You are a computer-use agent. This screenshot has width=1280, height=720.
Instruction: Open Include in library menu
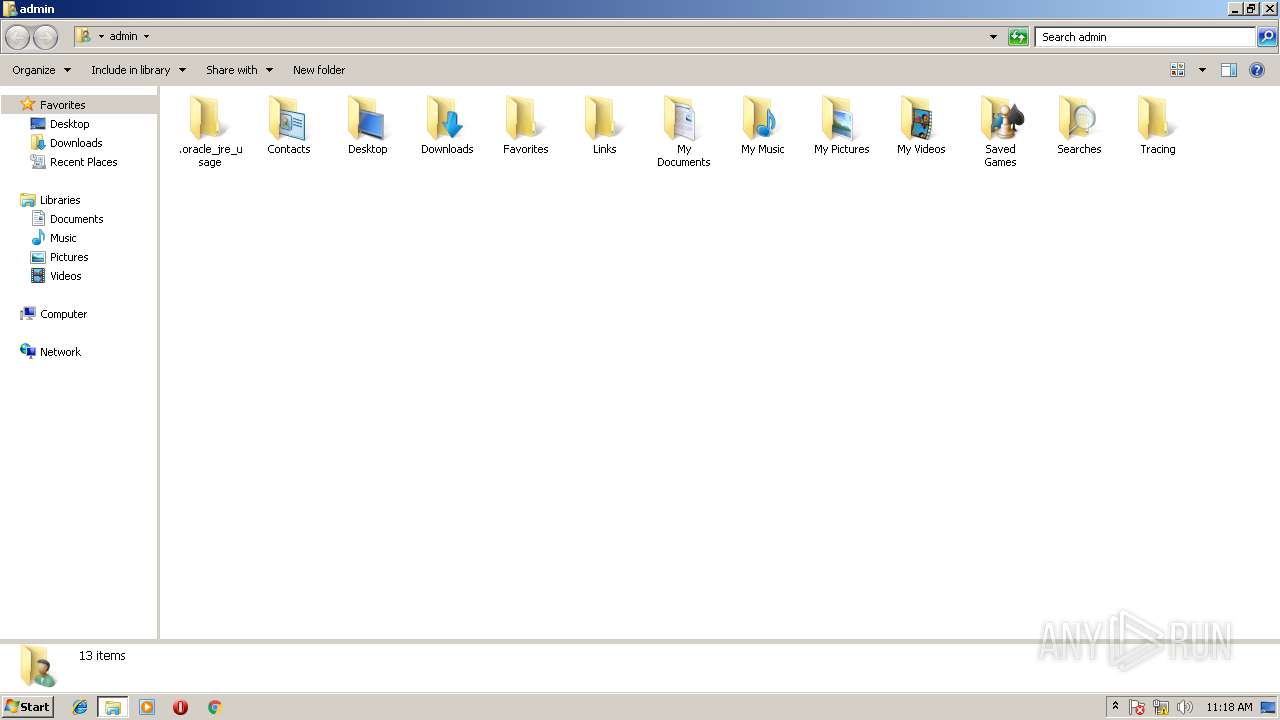(138, 70)
